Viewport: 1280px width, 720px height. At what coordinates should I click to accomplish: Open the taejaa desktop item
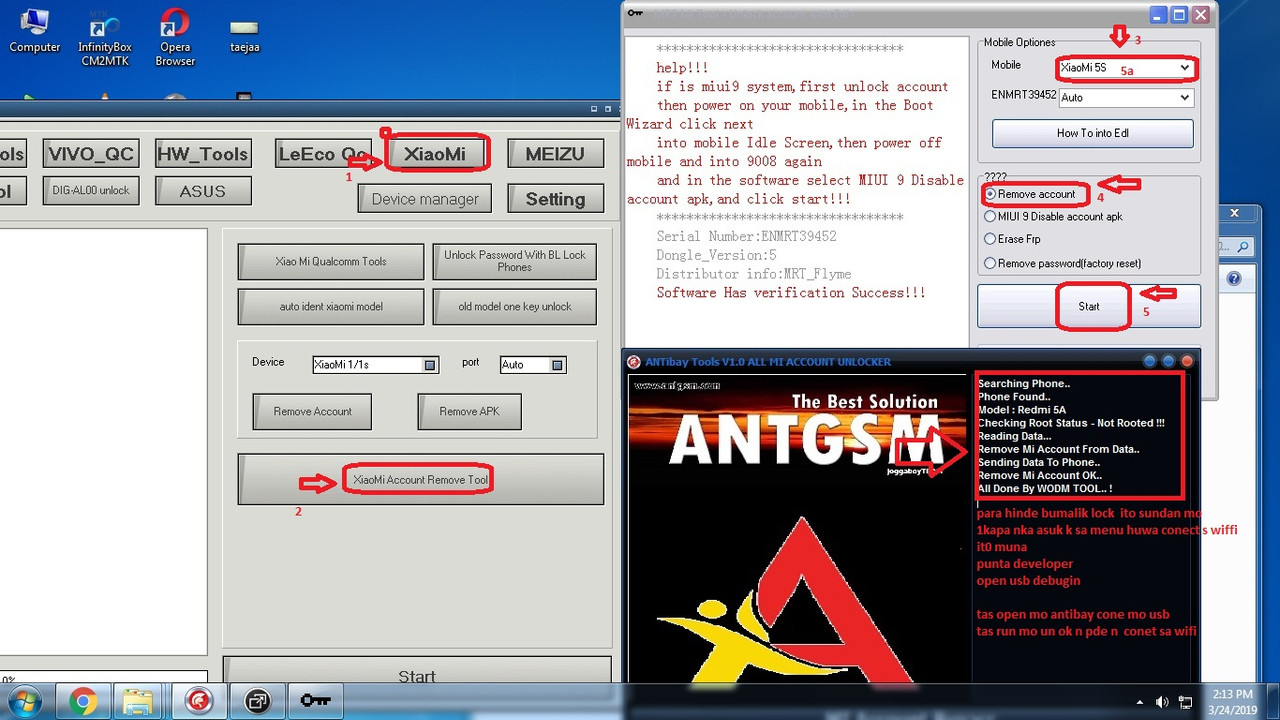[244, 35]
